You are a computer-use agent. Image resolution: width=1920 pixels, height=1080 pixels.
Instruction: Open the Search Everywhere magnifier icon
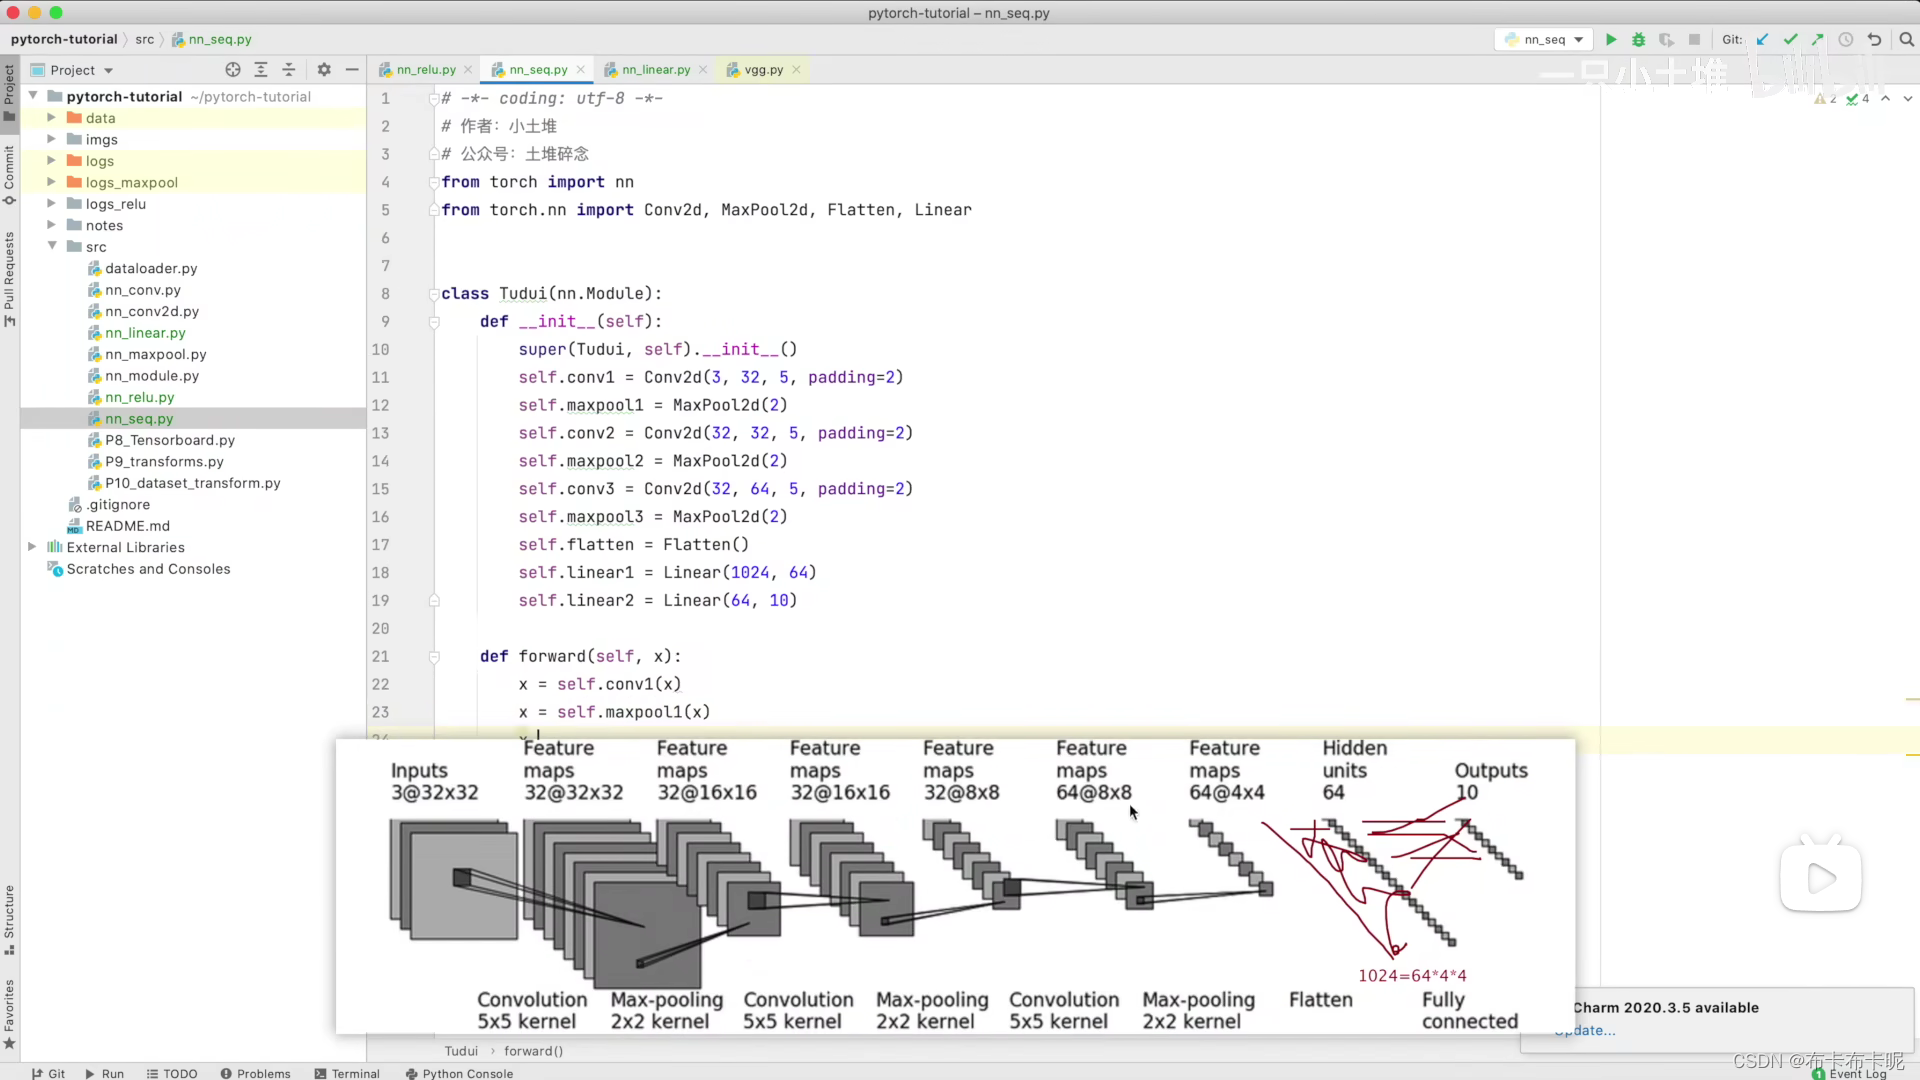pos(1906,40)
